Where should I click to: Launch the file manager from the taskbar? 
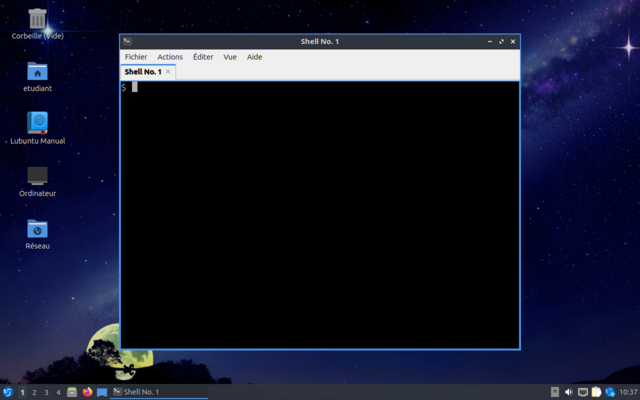[72, 392]
